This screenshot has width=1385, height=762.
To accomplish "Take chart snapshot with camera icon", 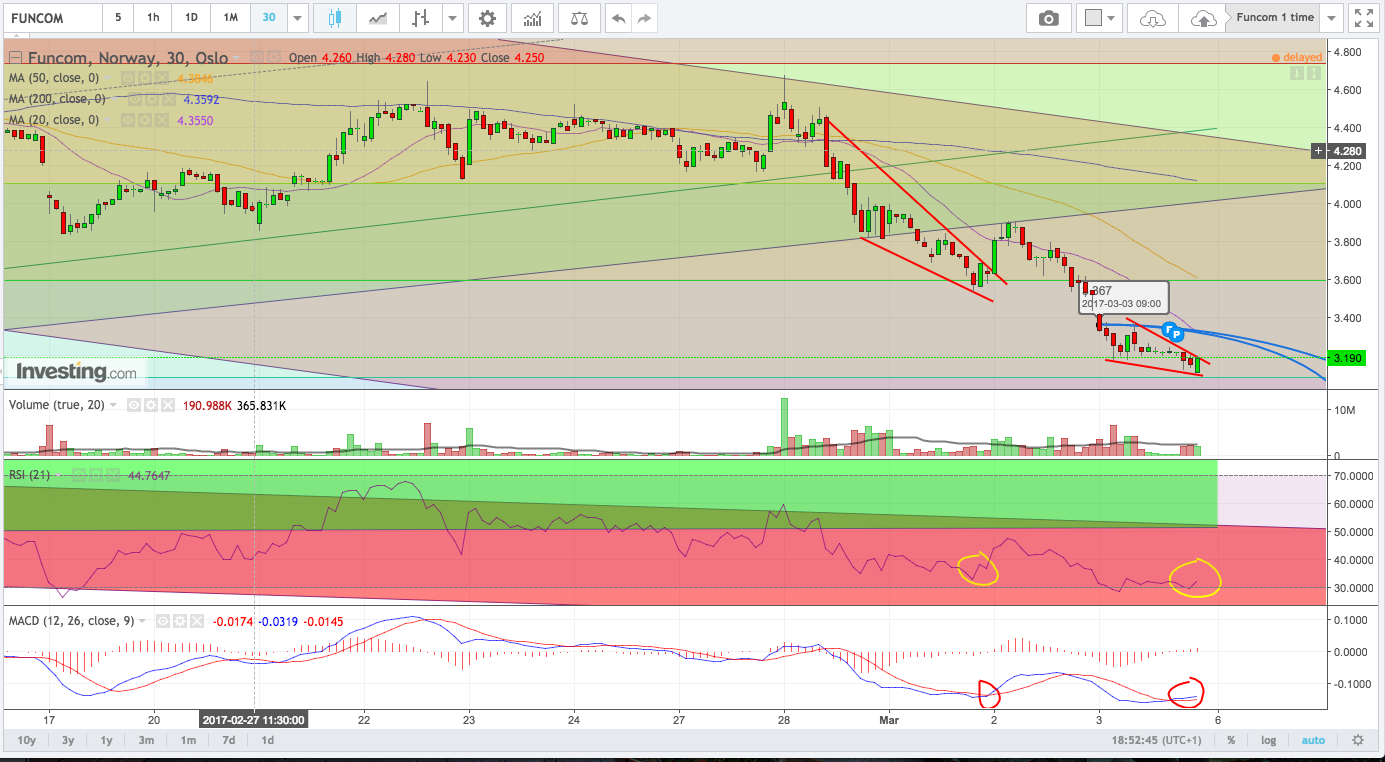I will coord(1048,18).
